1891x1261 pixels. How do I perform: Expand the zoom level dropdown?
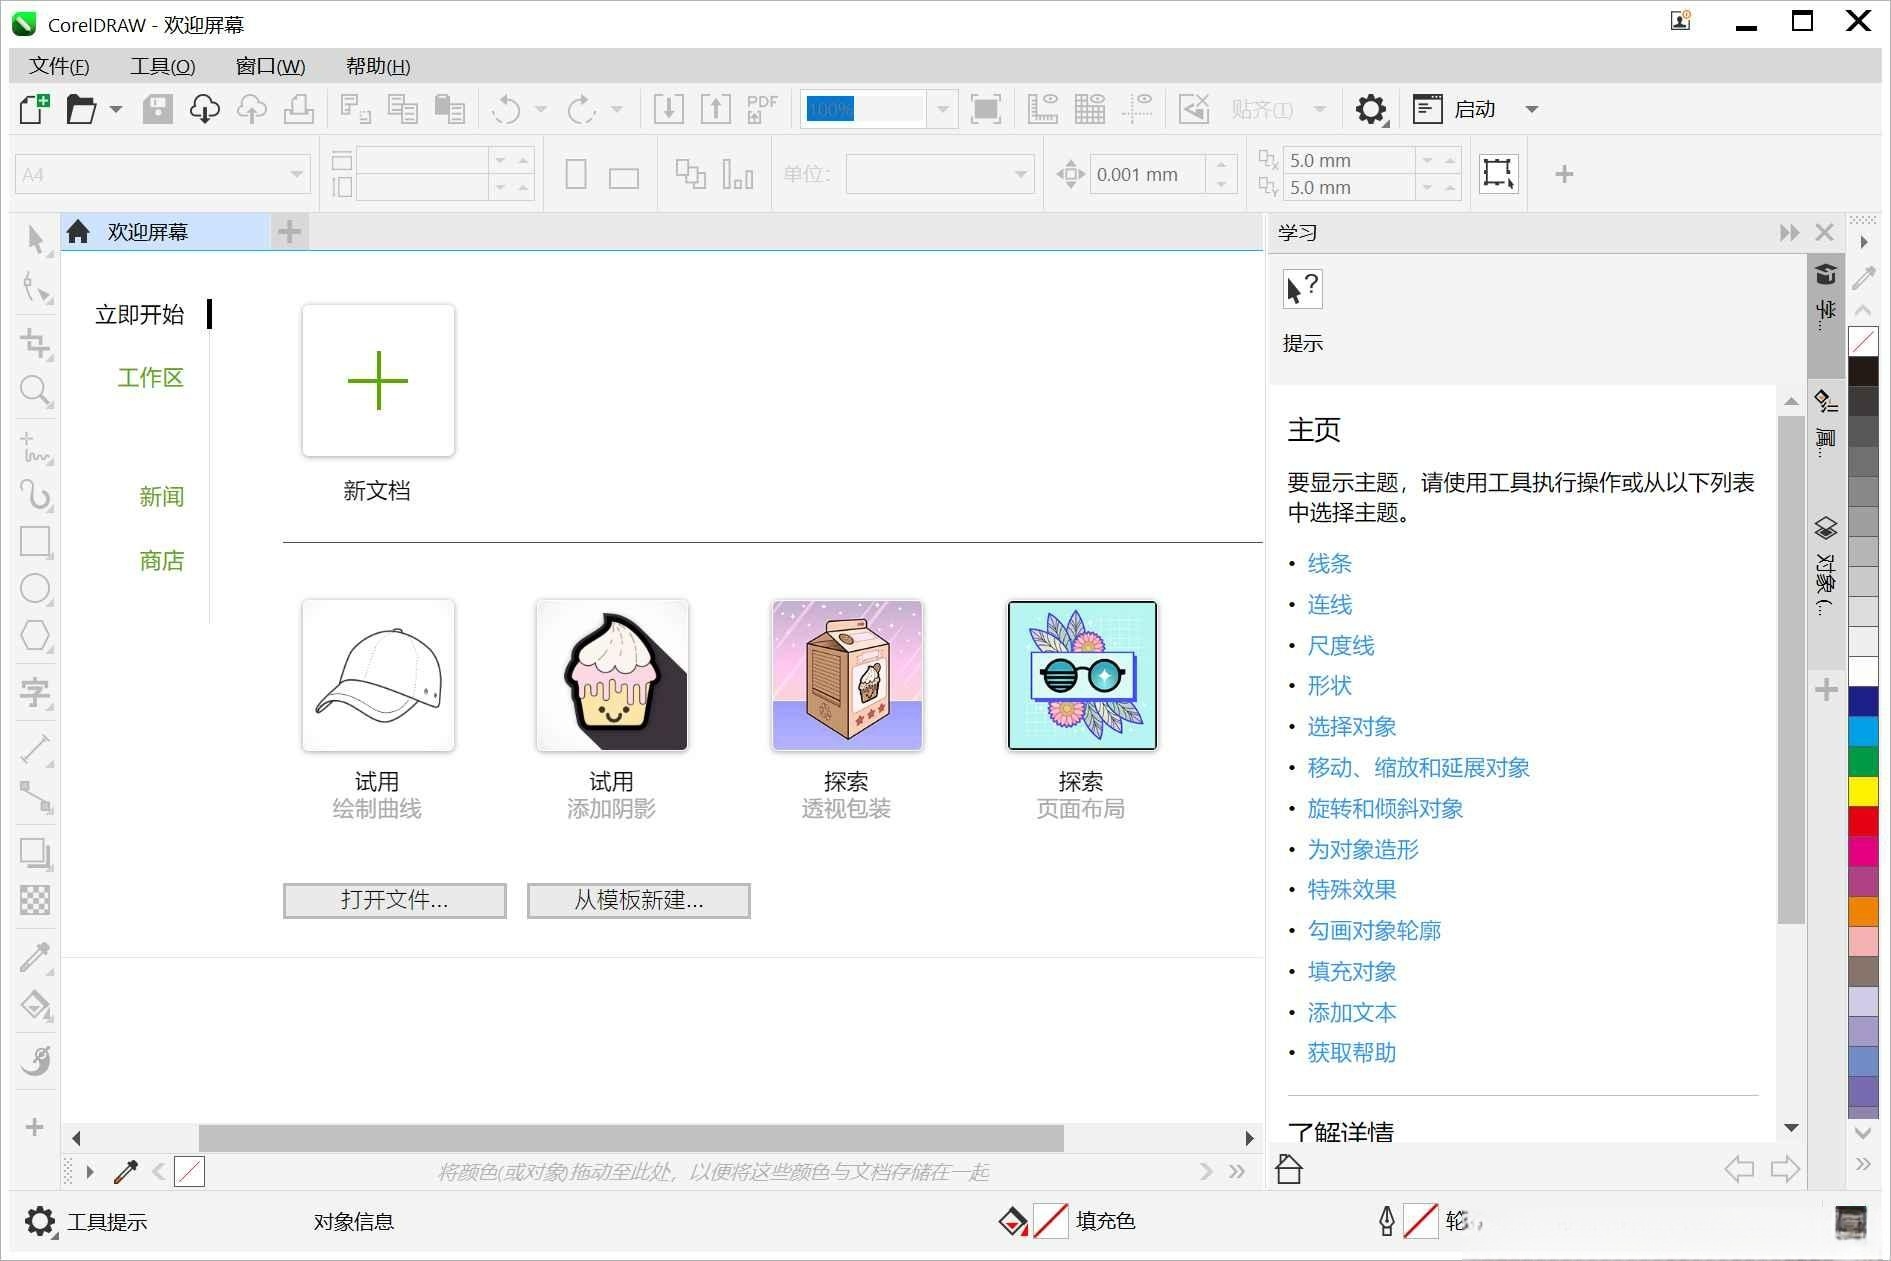coord(942,109)
